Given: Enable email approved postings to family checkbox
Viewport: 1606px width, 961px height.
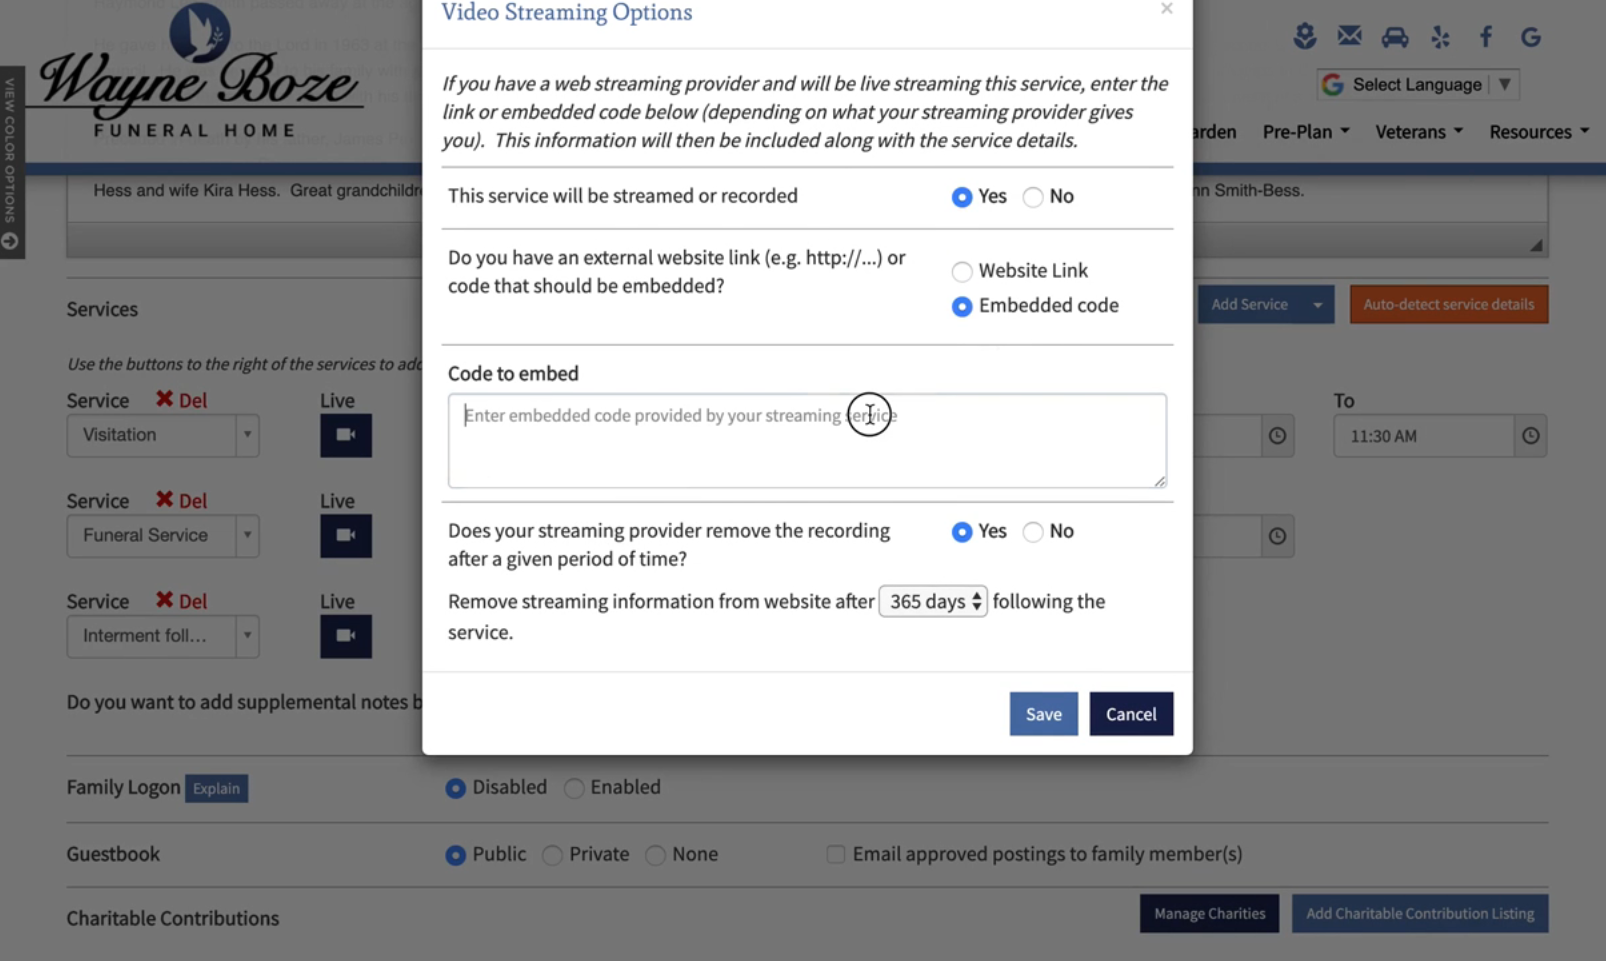Looking at the screenshot, I should point(835,854).
